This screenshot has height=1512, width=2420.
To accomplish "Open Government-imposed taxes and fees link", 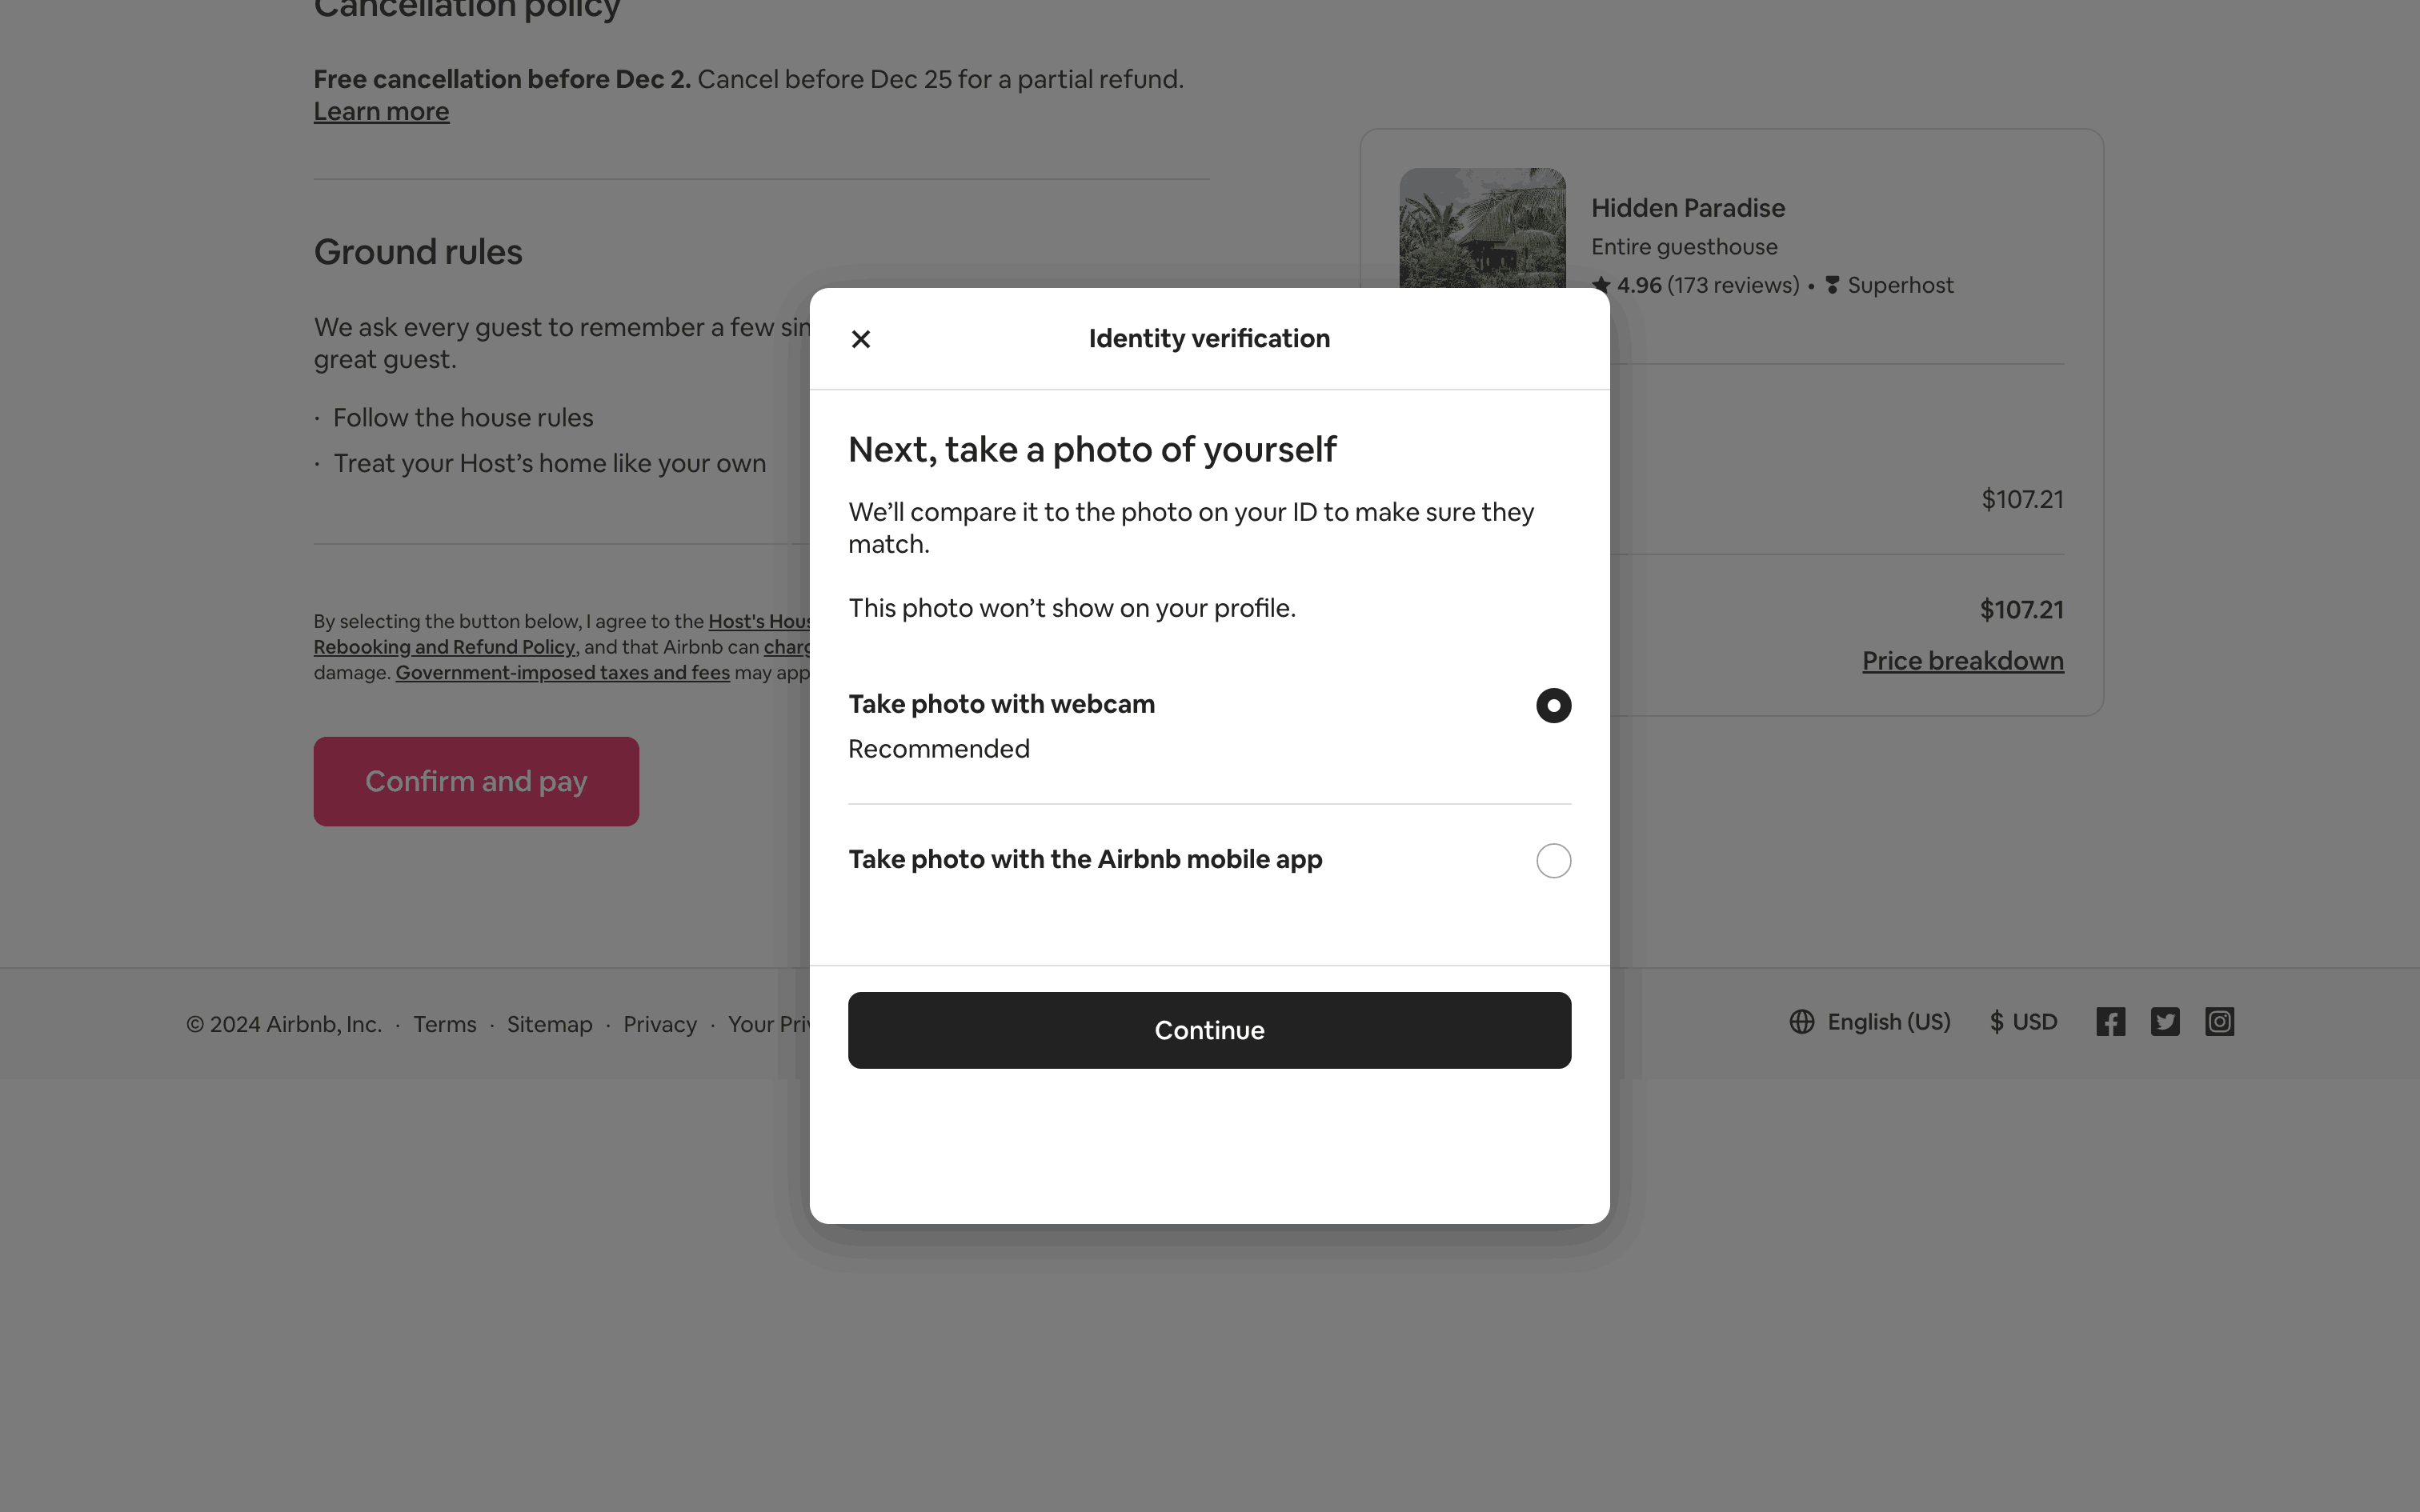I will 562,673.
